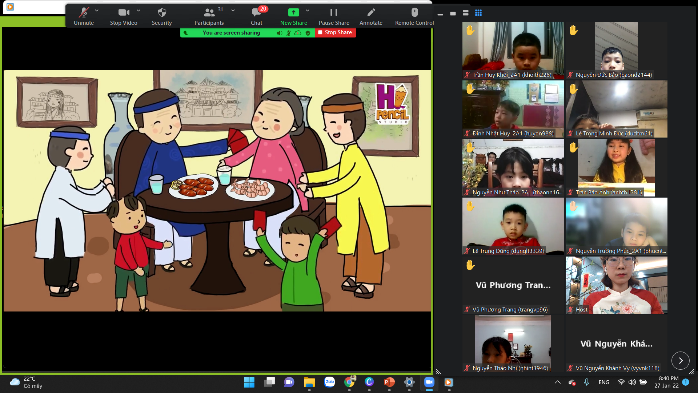Stop Video camera button
Screen dimensions: 698x393
123,16
